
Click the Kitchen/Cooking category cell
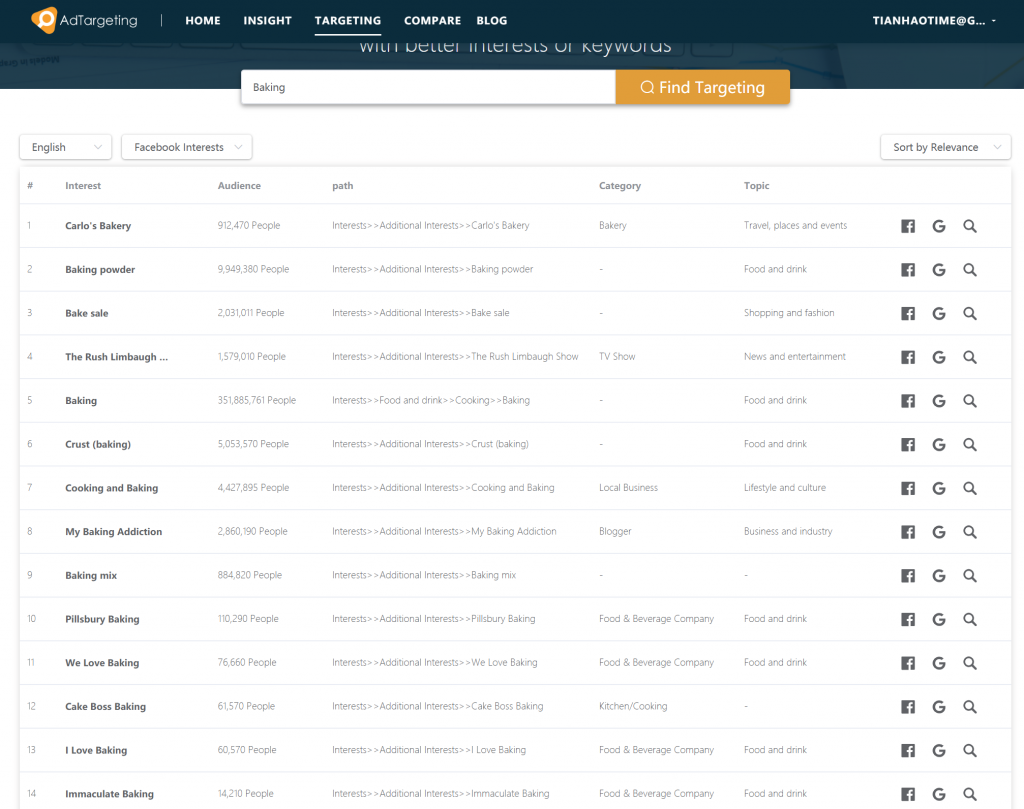633,706
